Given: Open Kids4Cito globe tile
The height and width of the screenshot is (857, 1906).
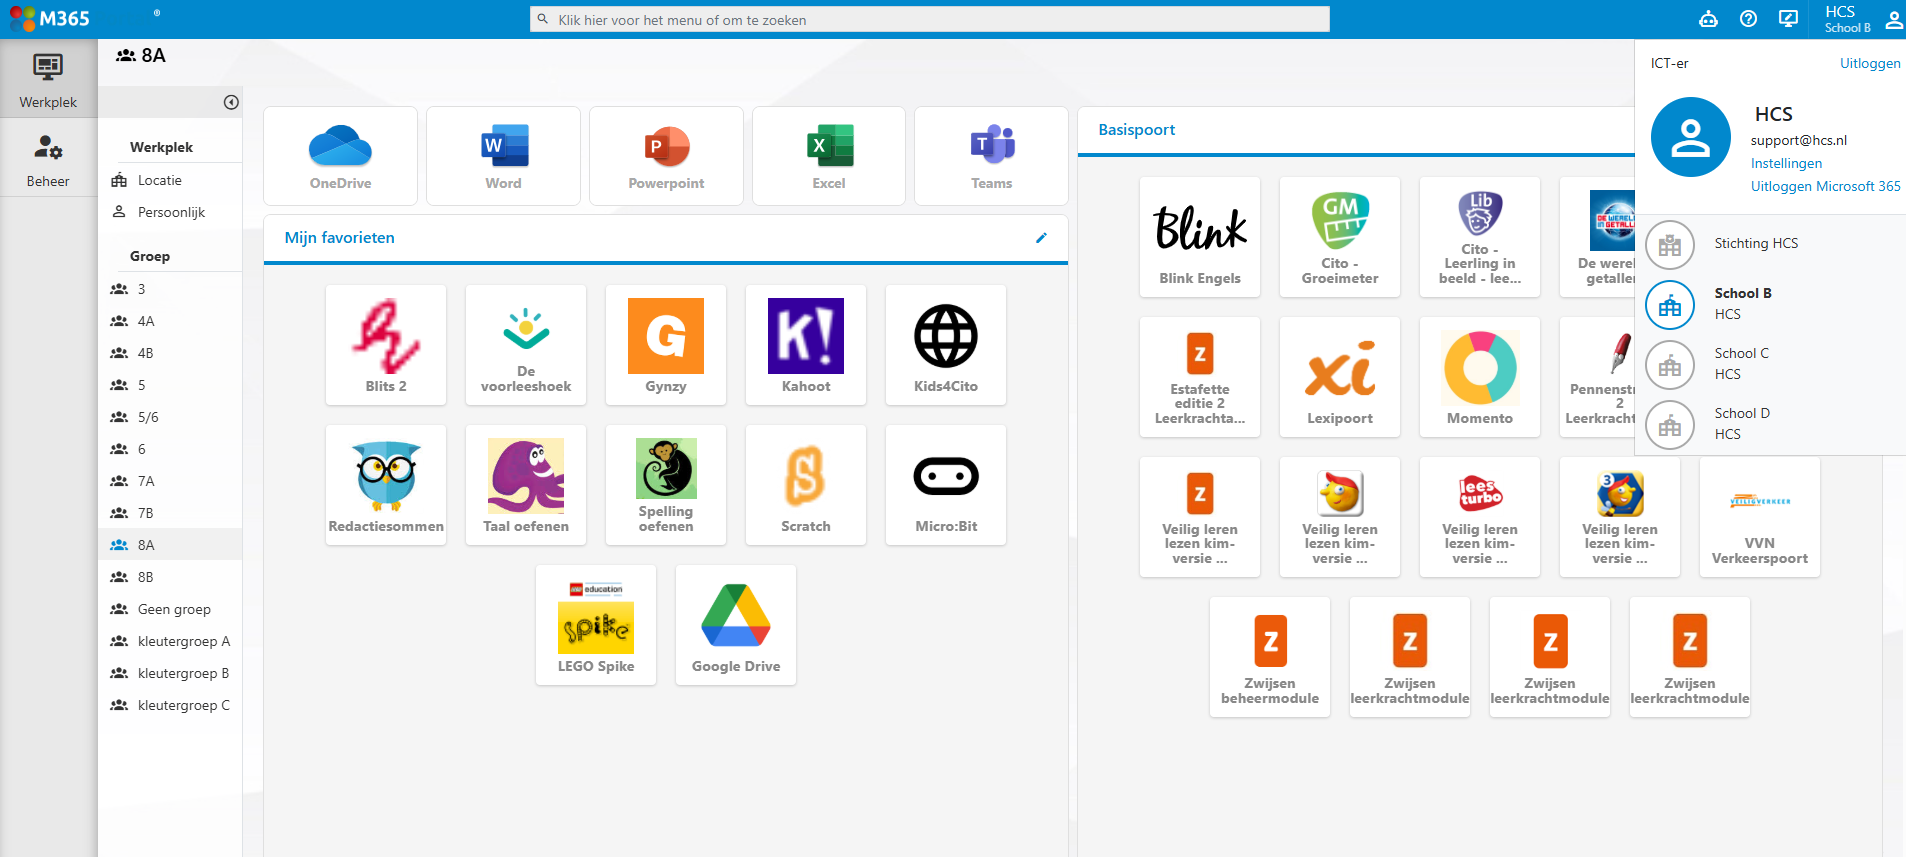Looking at the screenshot, I should point(946,345).
